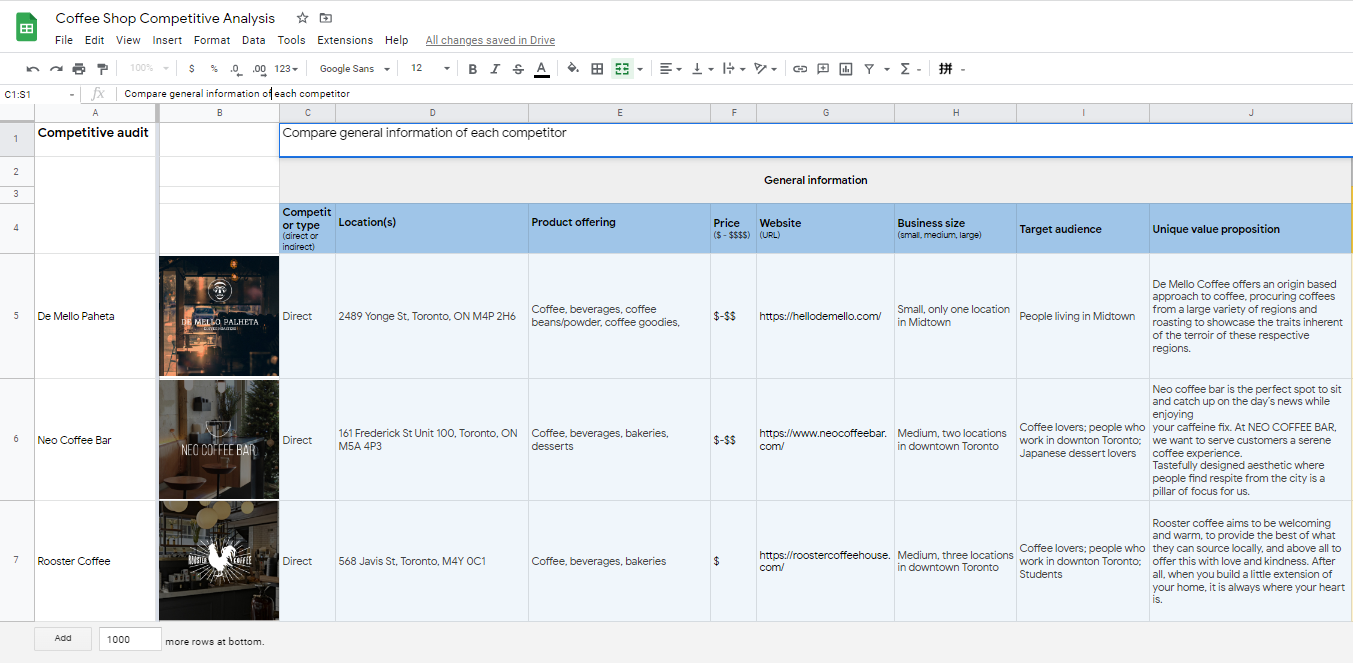Open the fill color paint bucket
This screenshot has width=1353, height=663.
(573, 69)
